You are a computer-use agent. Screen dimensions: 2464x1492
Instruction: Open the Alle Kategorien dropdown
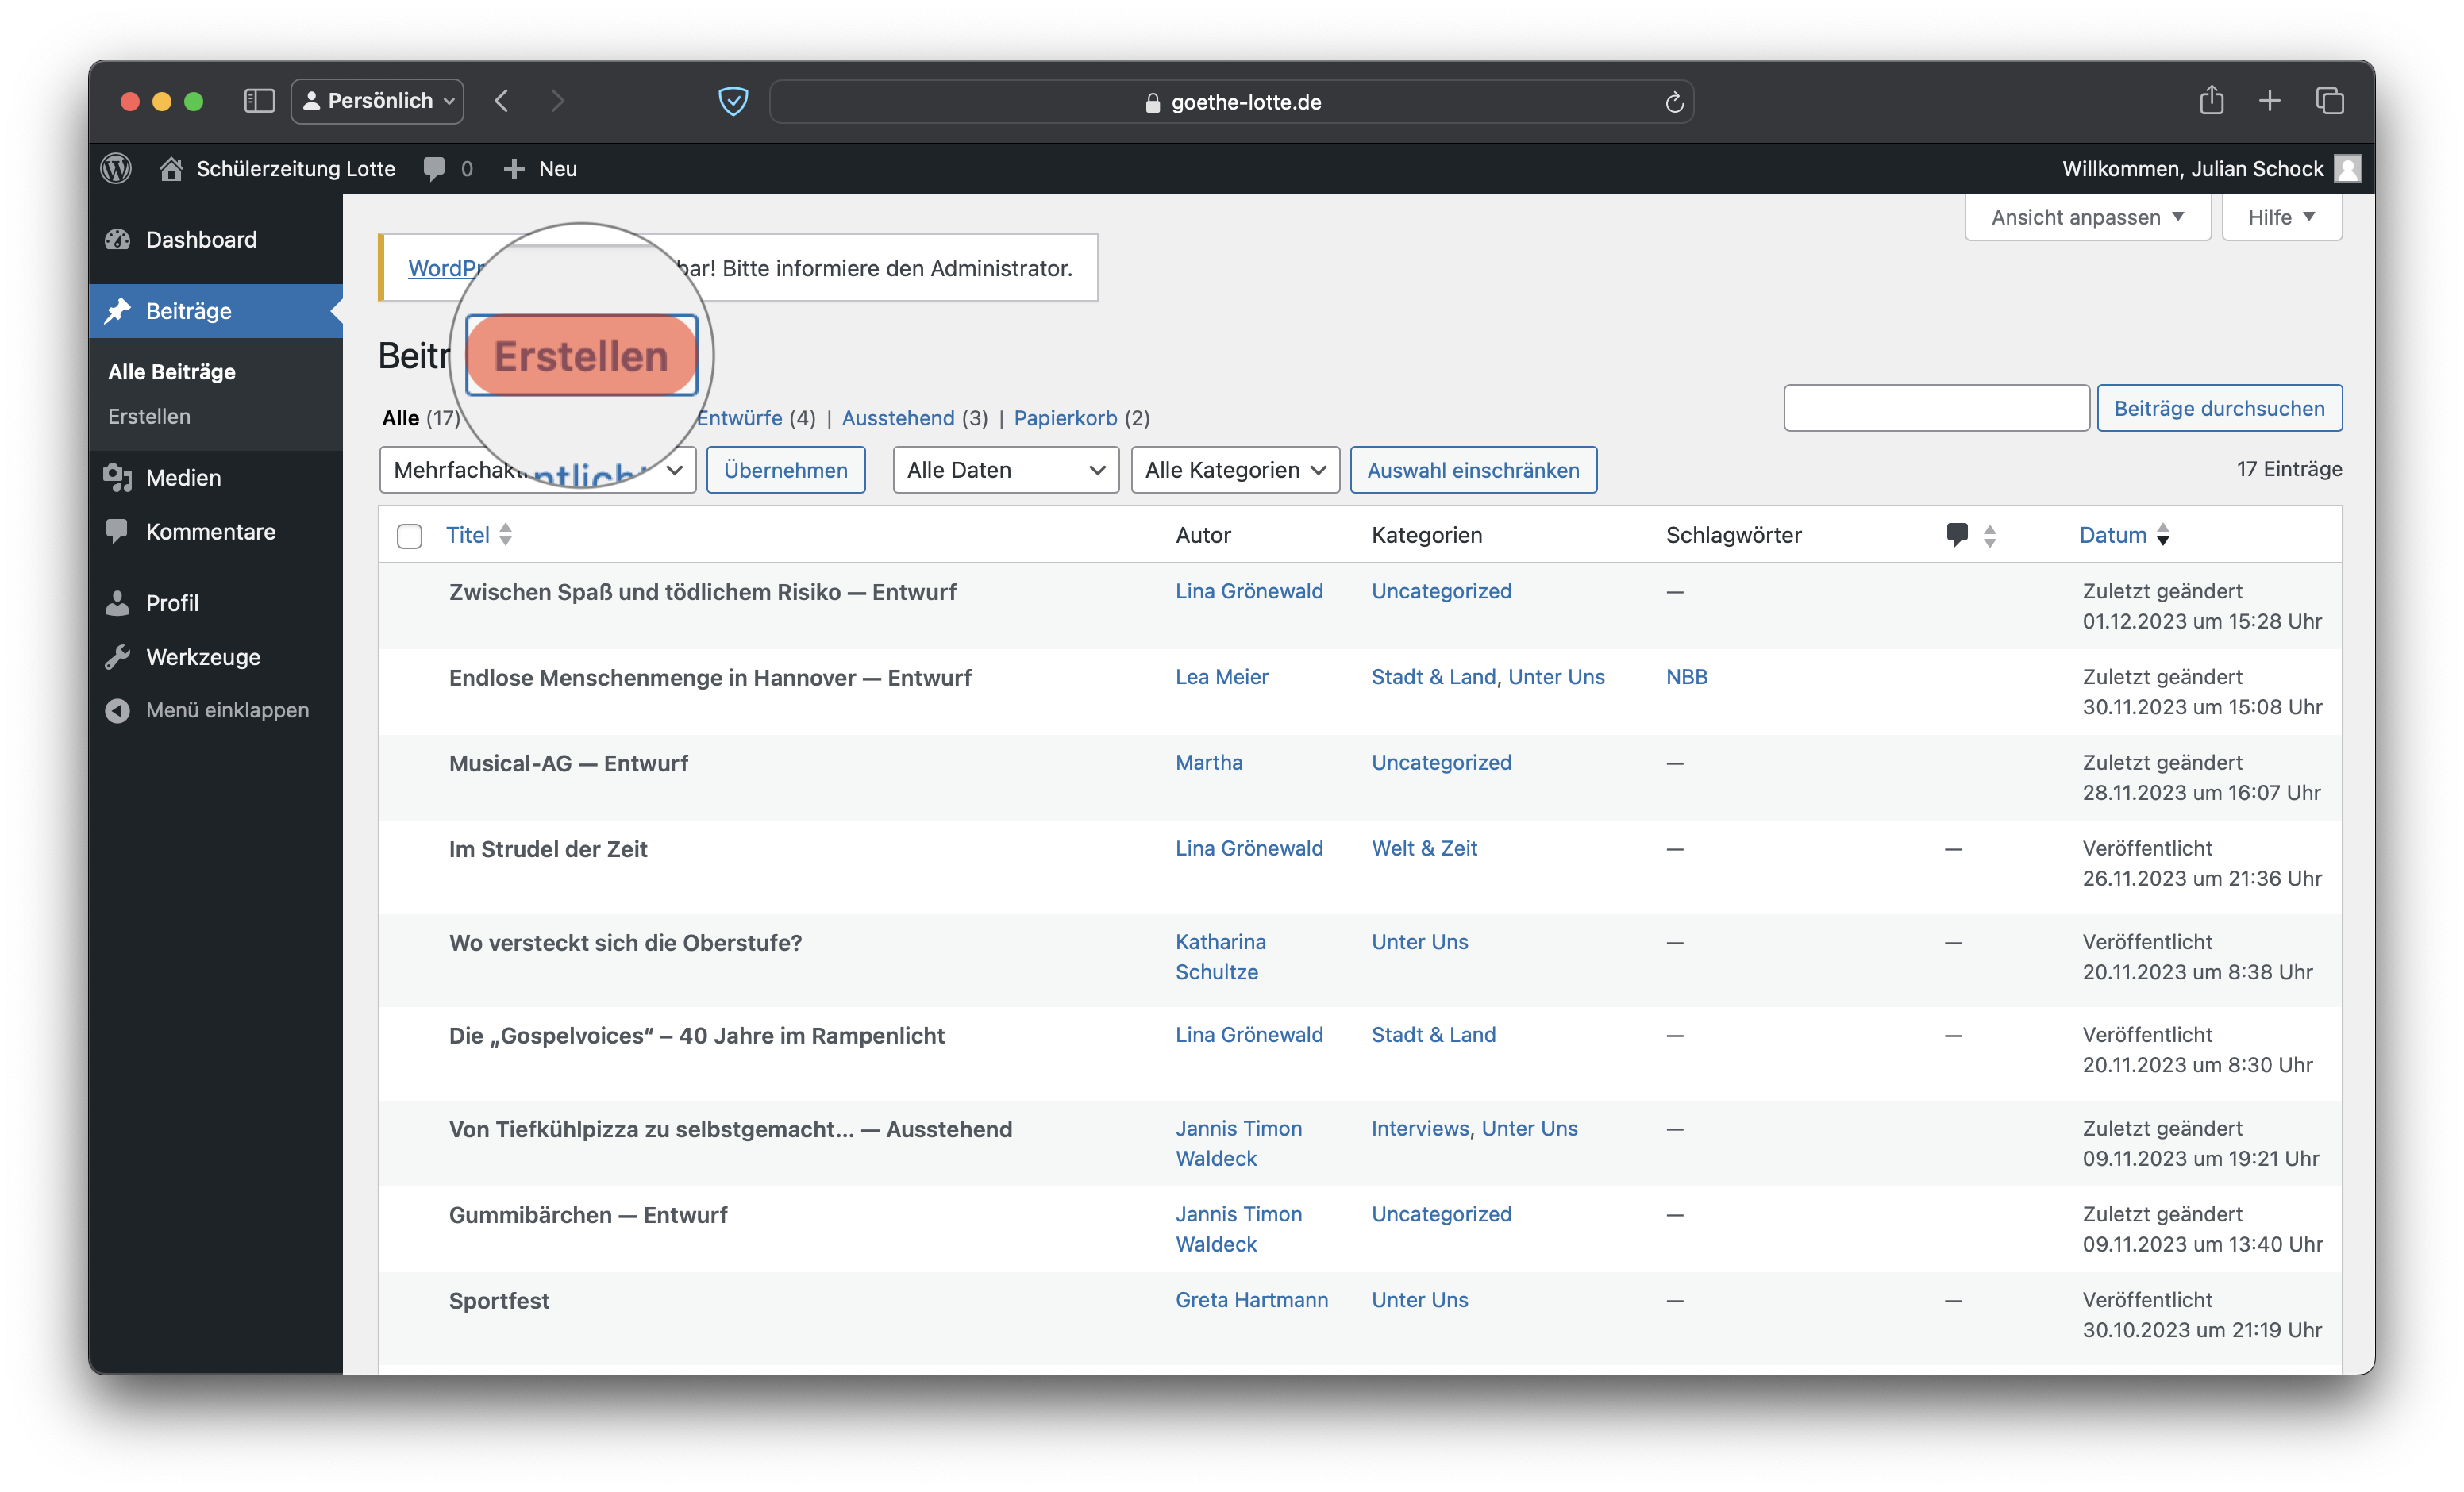coord(1234,470)
